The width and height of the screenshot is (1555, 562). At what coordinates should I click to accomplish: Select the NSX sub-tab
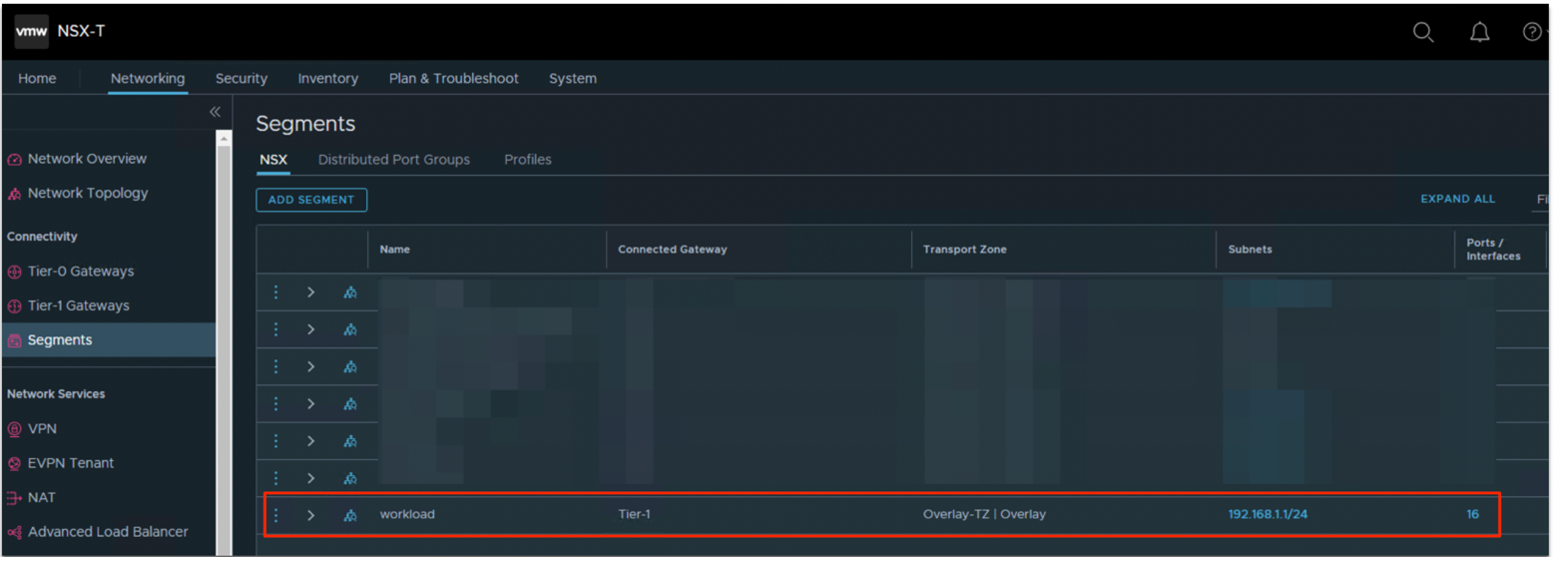[273, 160]
